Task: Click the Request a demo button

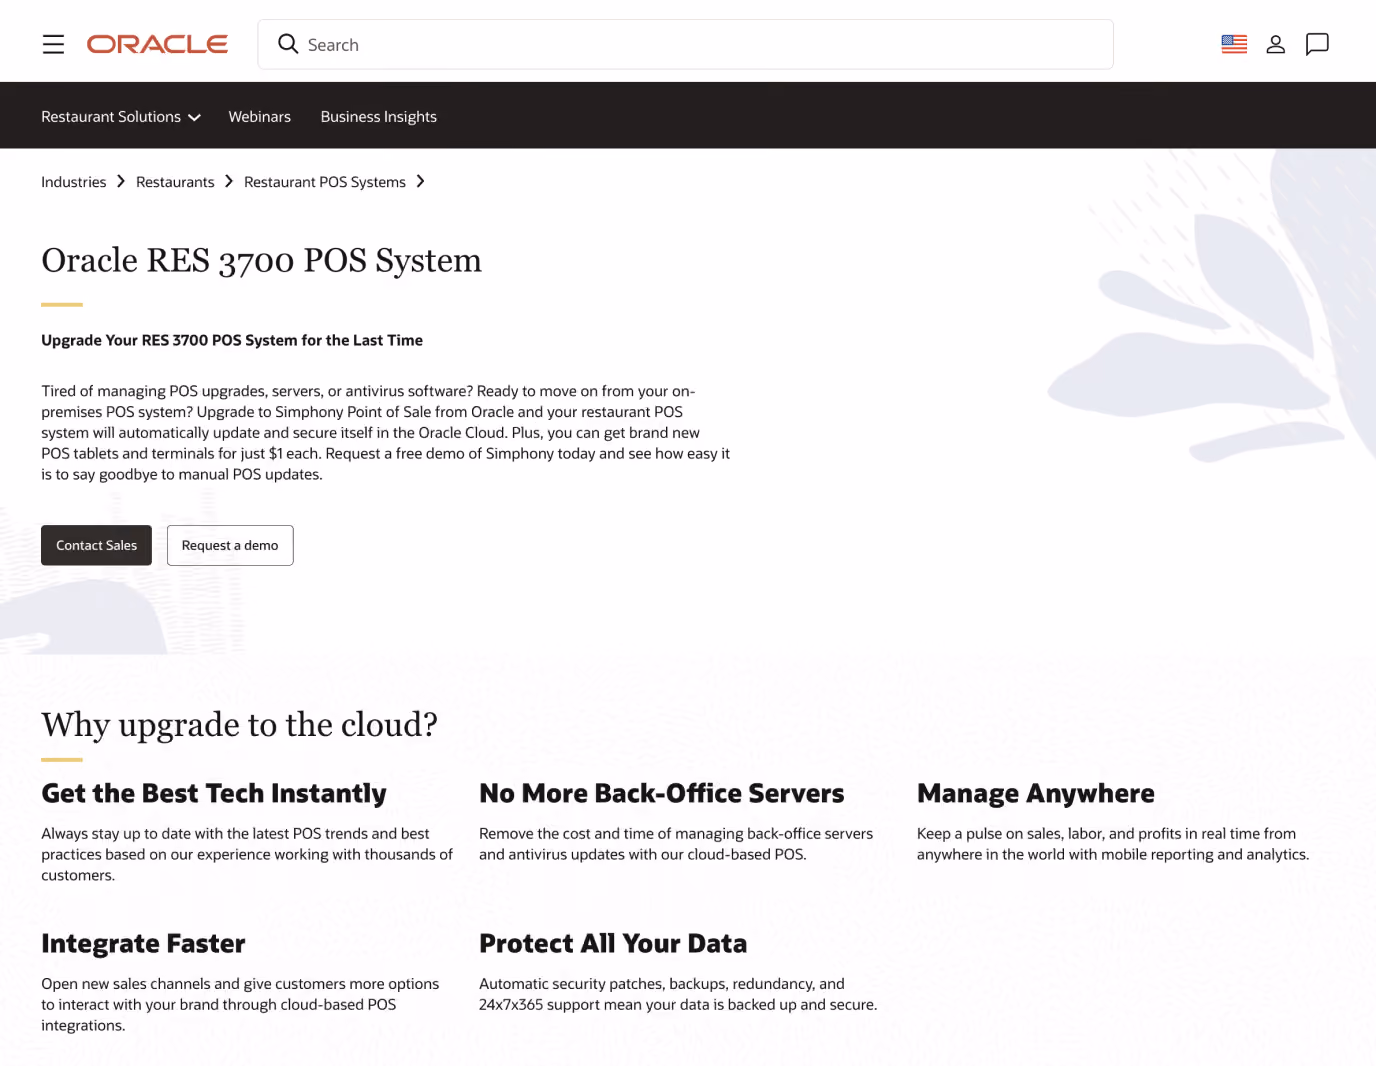Action: pyautogui.click(x=230, y=545)
